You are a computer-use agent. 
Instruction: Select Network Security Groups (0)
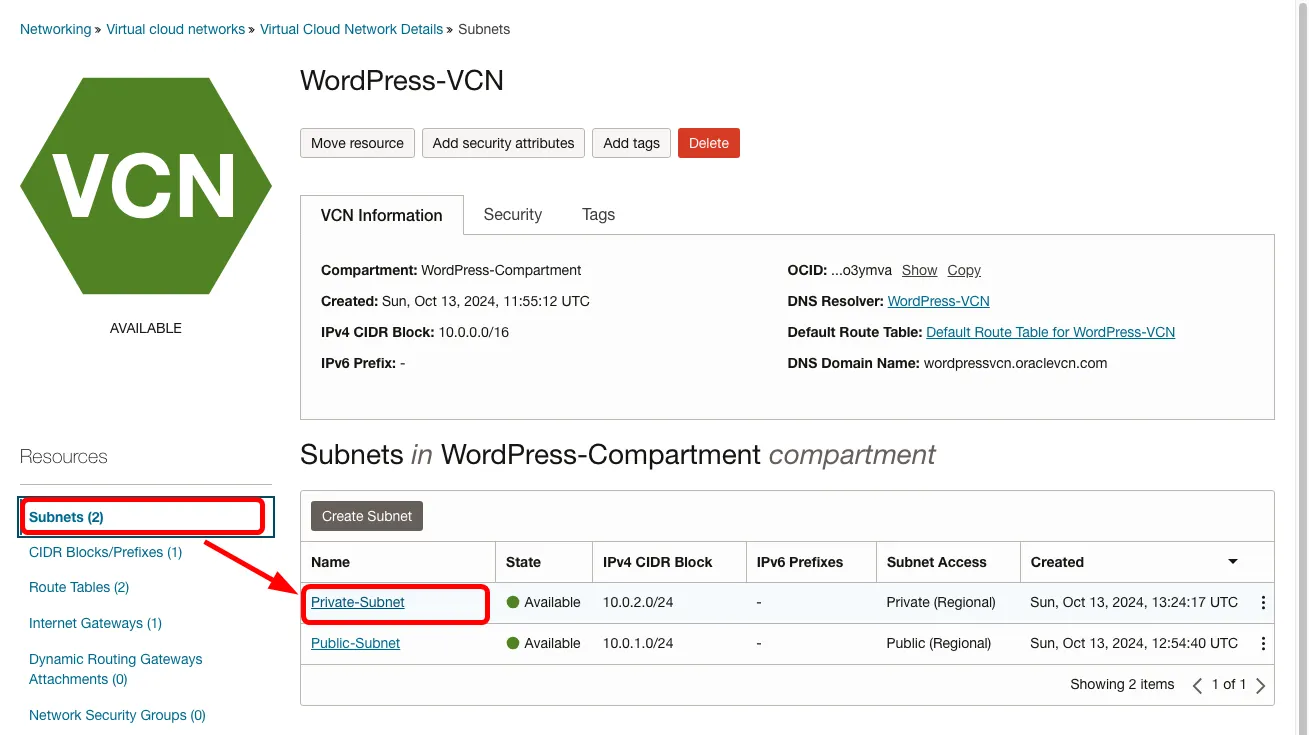117,715
